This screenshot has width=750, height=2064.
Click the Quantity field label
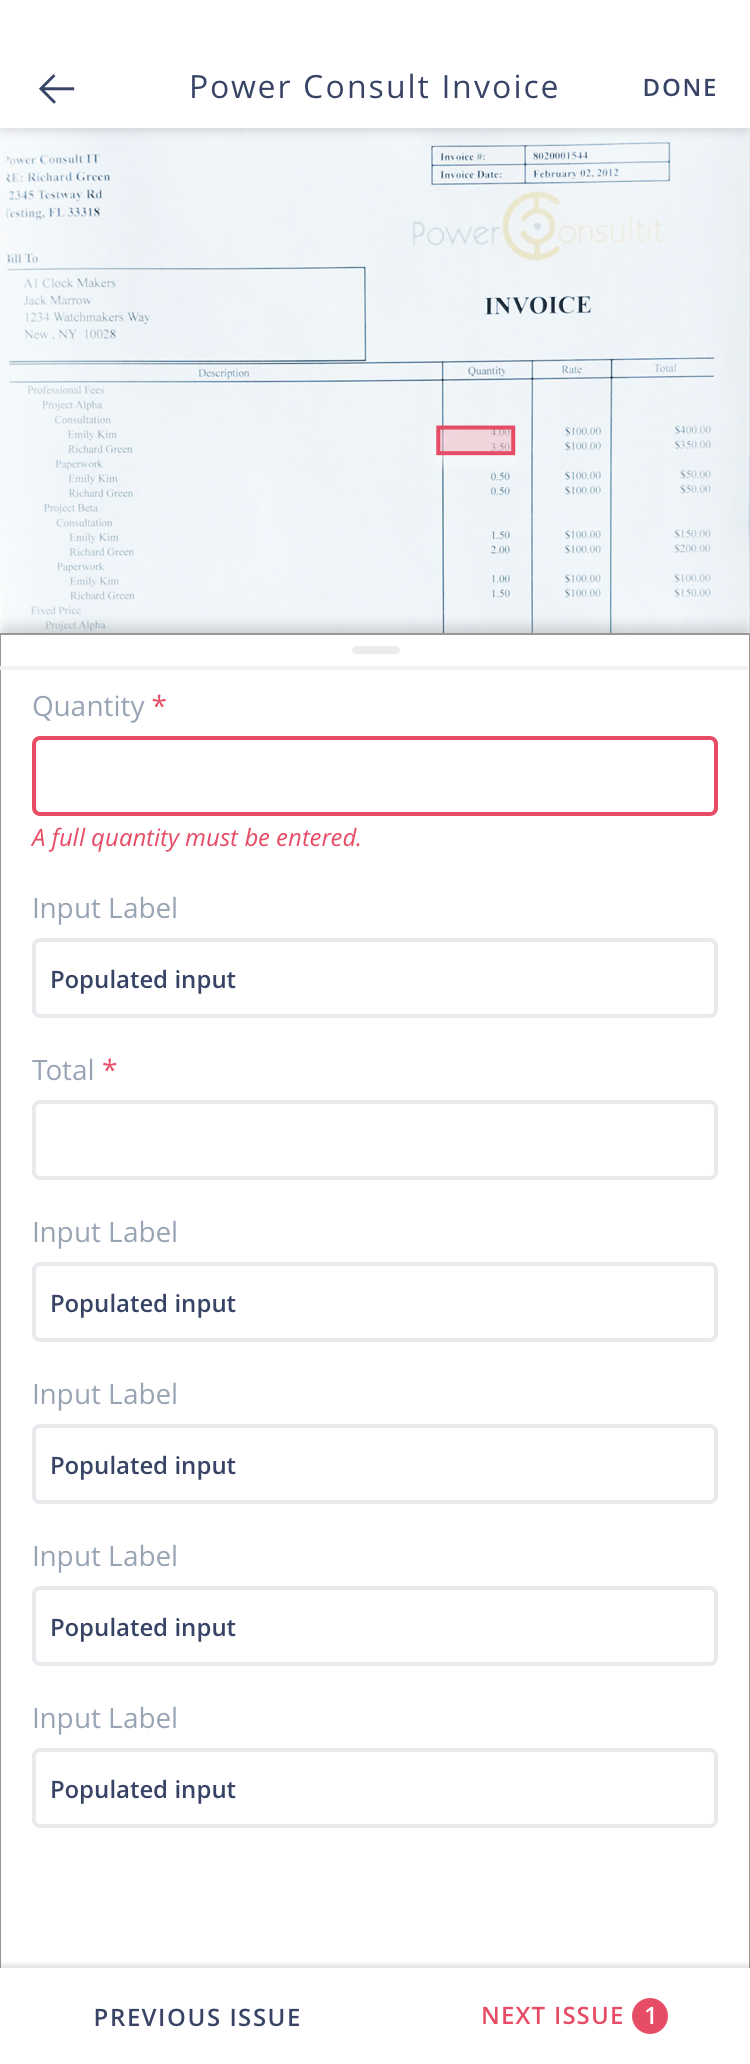89,706
